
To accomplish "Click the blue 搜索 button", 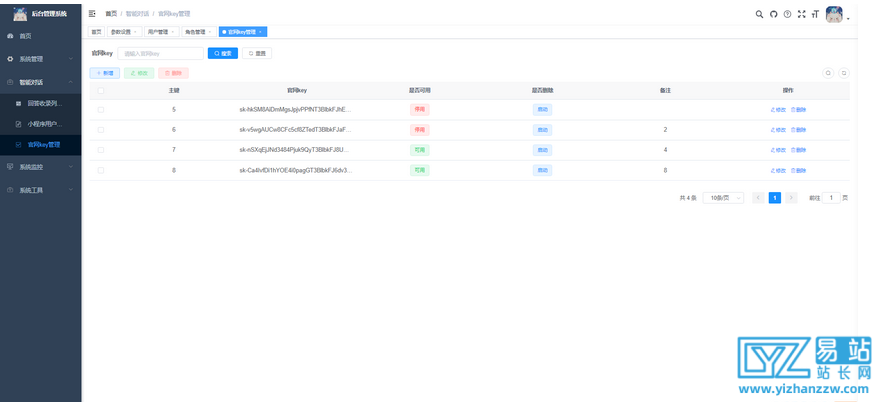I will point(222,53).
